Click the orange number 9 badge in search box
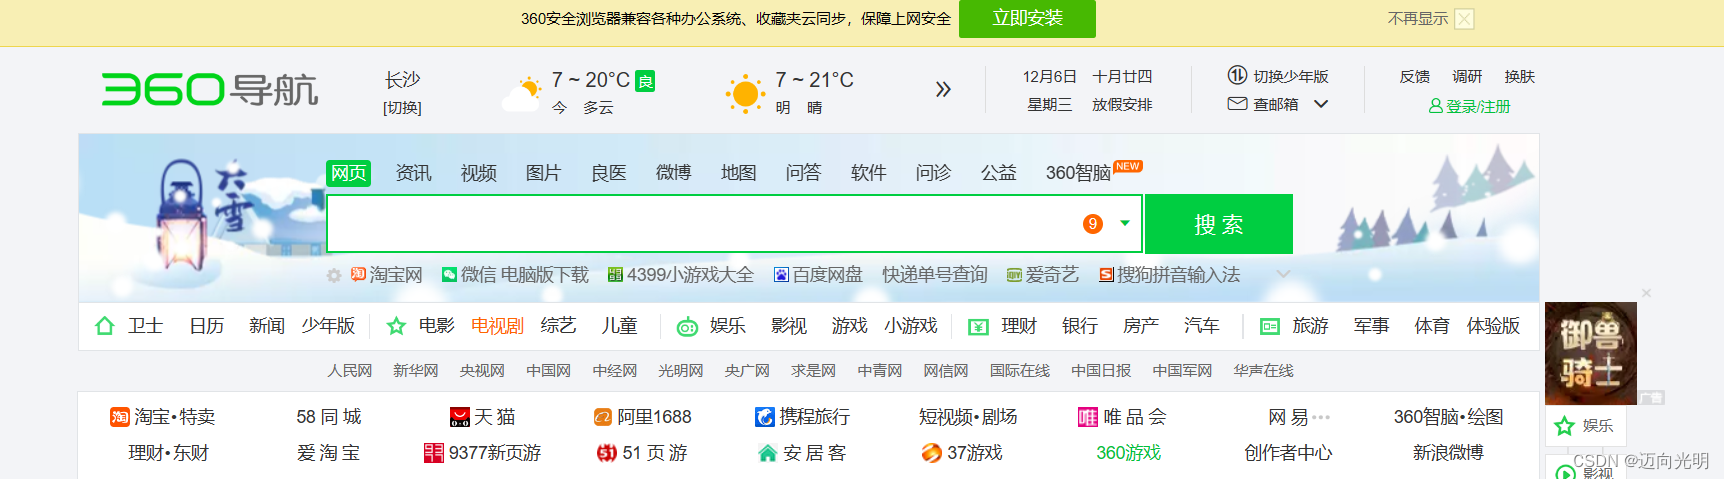The image size is (1724, 479). pos(1093,224)
